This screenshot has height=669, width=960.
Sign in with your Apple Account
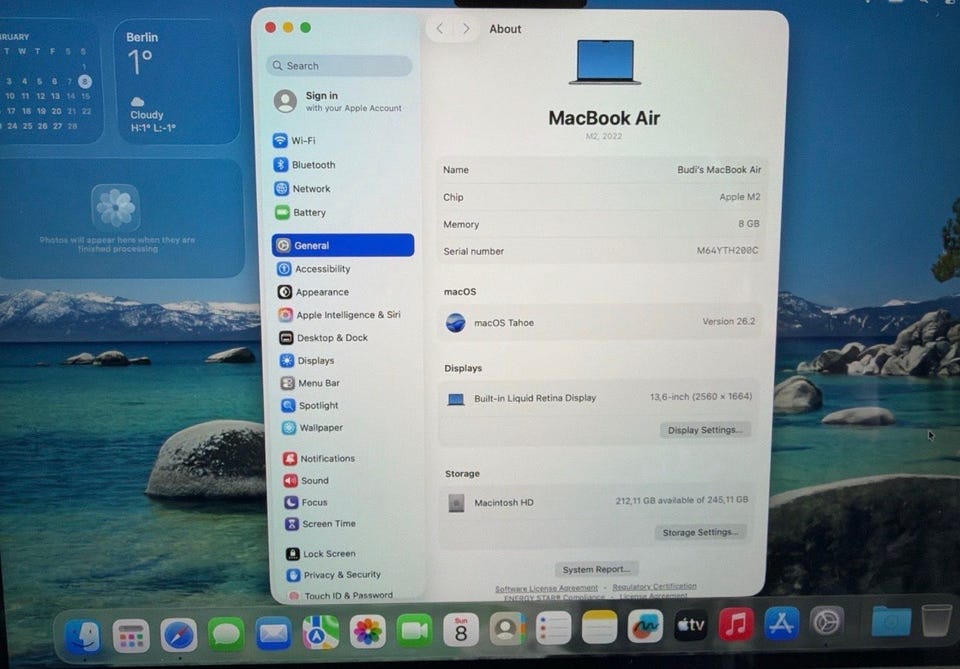coord(339,101)
